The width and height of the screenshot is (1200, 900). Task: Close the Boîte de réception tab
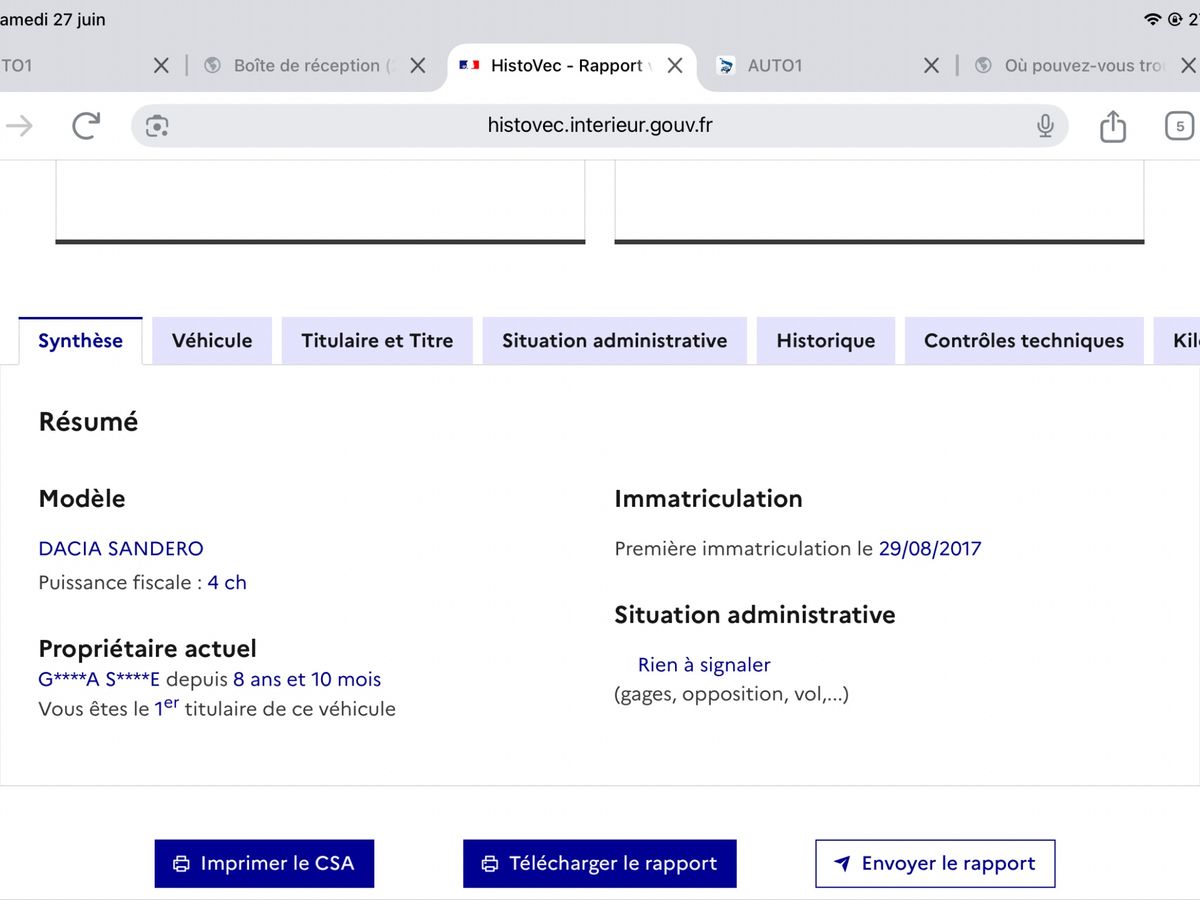(x=418, y=65)
